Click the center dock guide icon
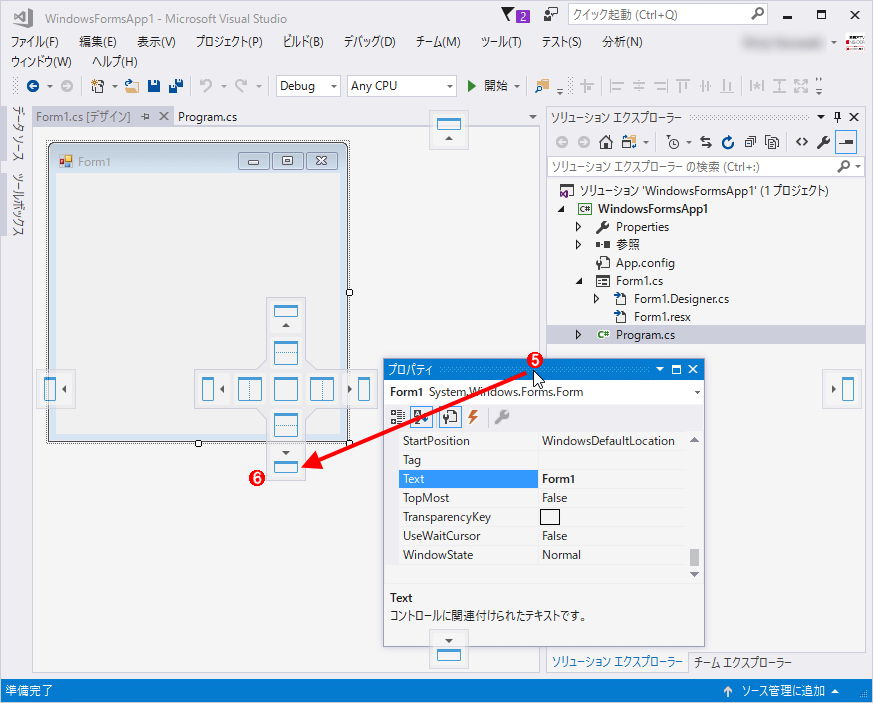Screen dimensions: 873x703 286,389
